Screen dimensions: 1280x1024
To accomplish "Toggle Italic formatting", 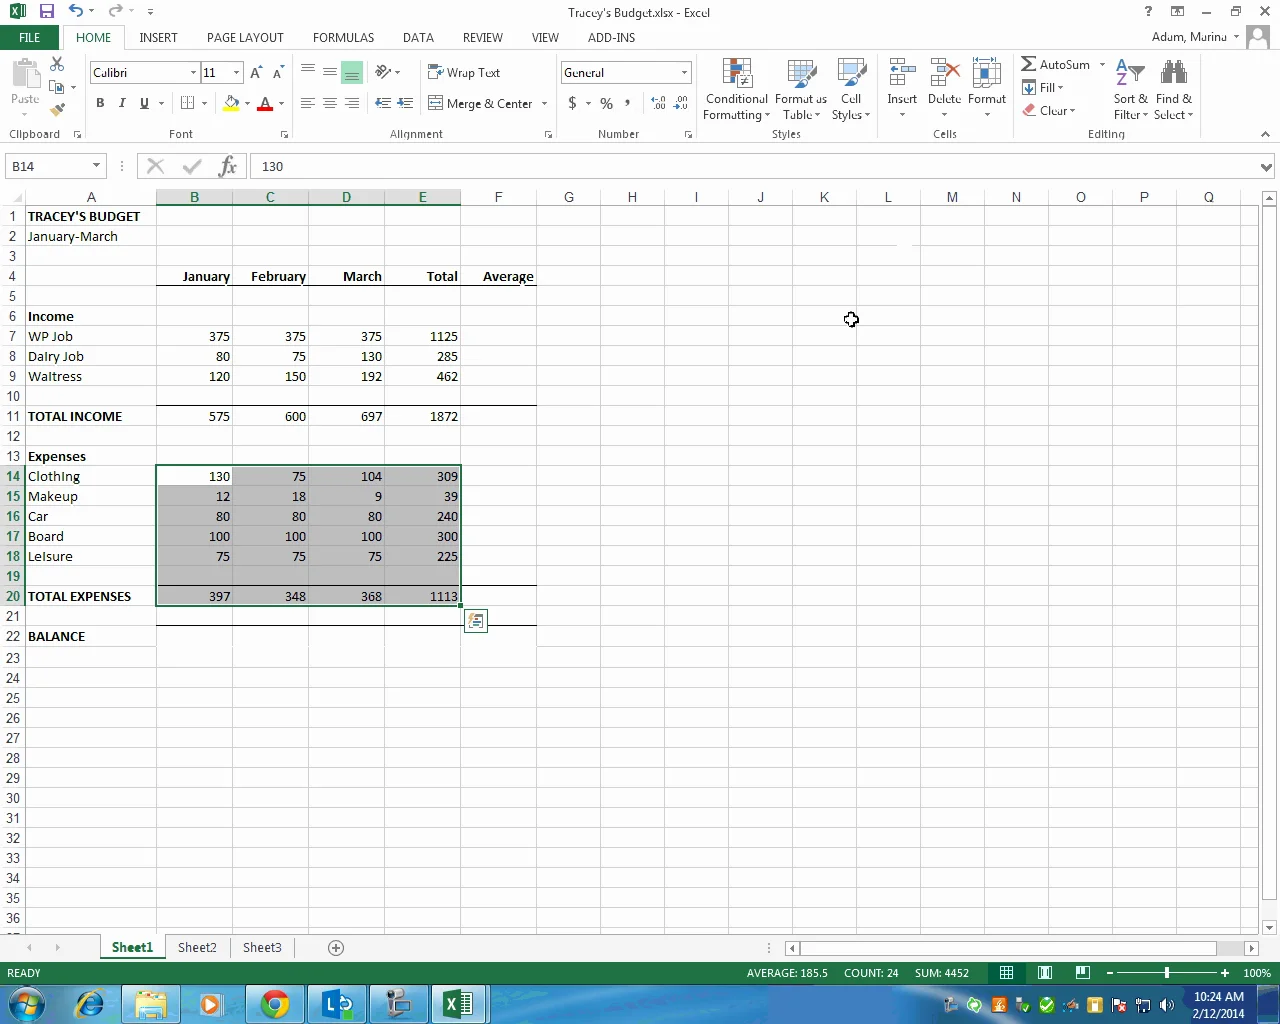I will pos(122,103).
